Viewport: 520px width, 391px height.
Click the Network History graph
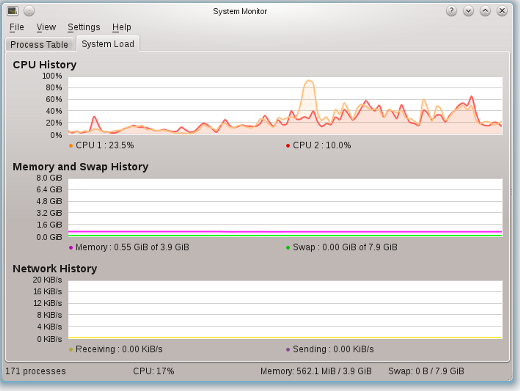pyautogui.click(x=285, y=310)
